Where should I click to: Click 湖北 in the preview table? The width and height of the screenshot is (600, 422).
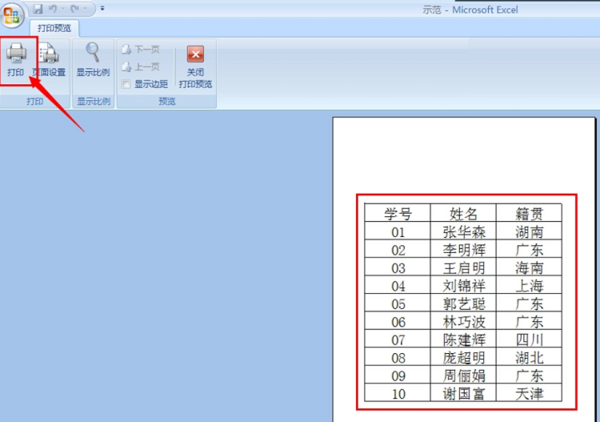pyautogui.click(x=529, y=357)
